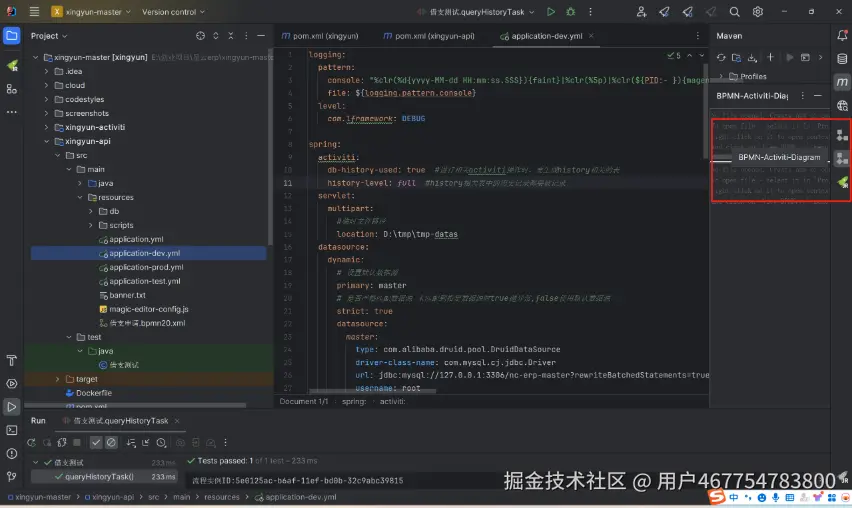The width and height of the screenshot is (852, 508).
Task: Download Maven sources and documentation
Action: tap(752, 58)
